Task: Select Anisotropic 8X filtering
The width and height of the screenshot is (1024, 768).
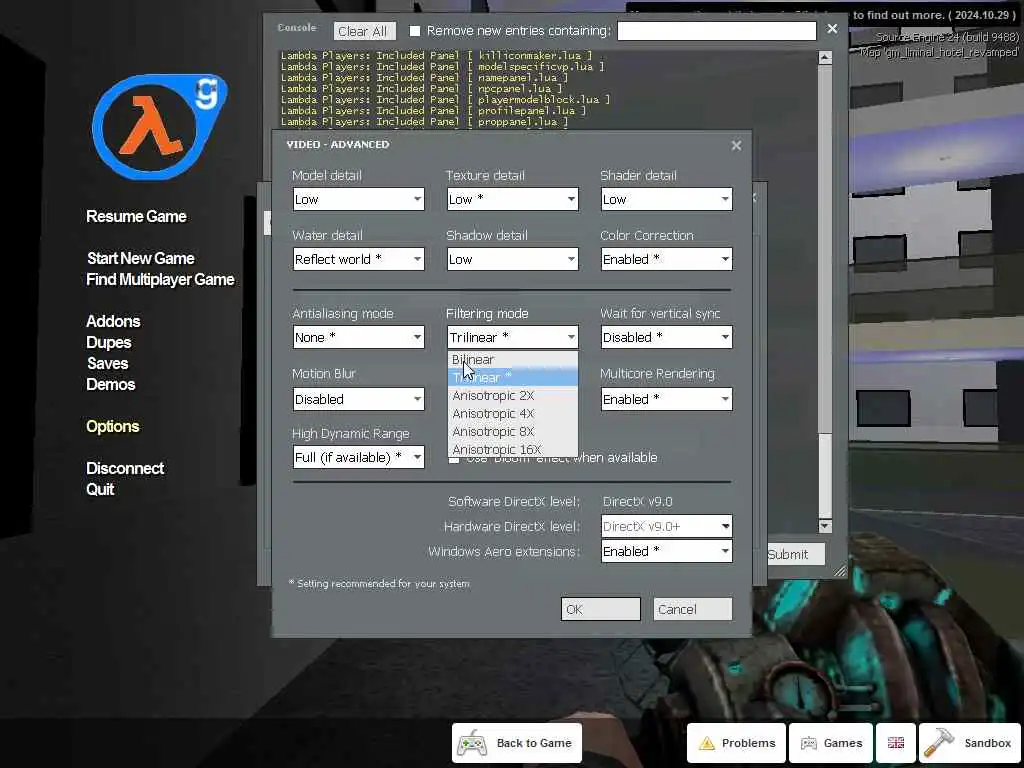Action: pyautogui.click(x=513, y=432)
